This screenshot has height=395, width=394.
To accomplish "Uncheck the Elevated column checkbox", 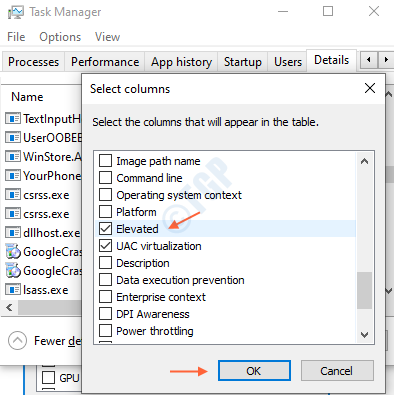I will 105,229.
